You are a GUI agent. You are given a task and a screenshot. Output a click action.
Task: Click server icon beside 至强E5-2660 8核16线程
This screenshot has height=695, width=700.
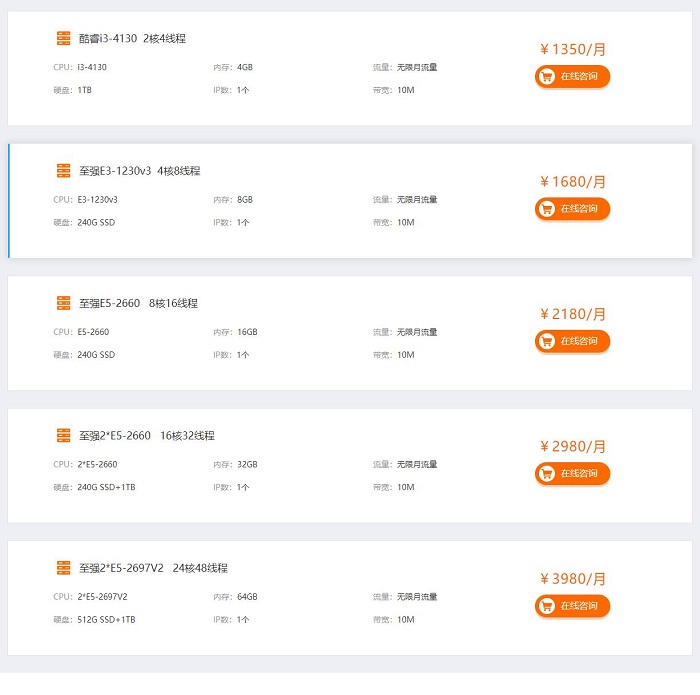[63, 303]
